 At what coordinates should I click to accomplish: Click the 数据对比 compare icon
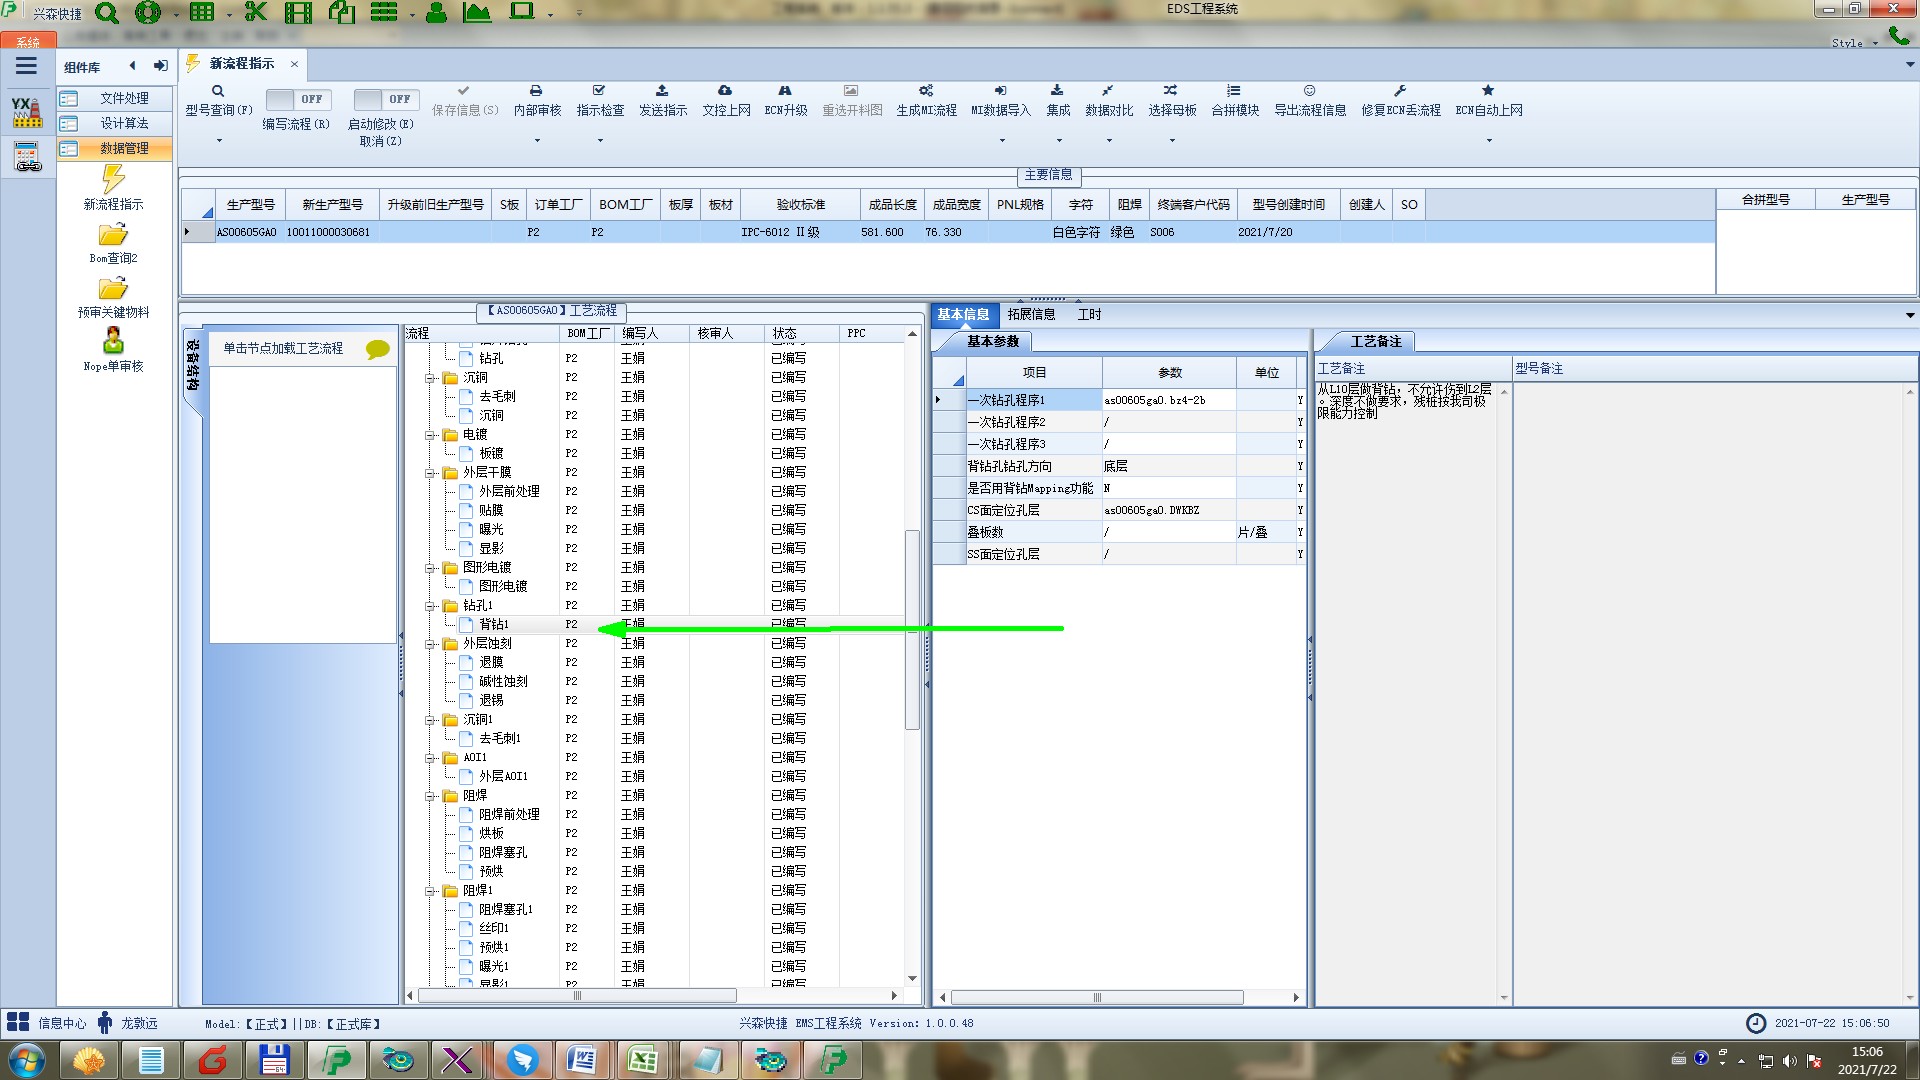(x=1108, y=91)
